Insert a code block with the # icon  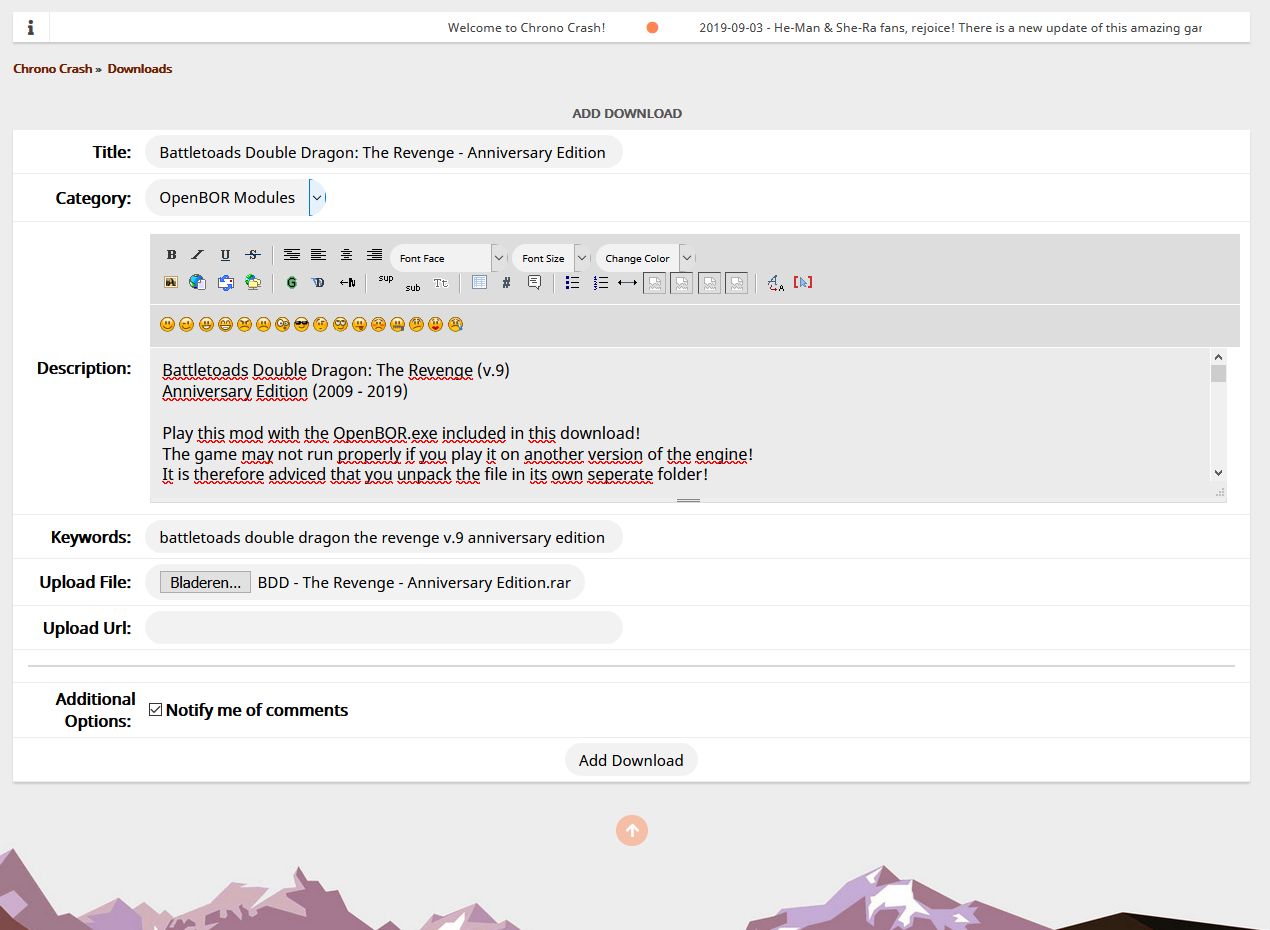[506, 283]
